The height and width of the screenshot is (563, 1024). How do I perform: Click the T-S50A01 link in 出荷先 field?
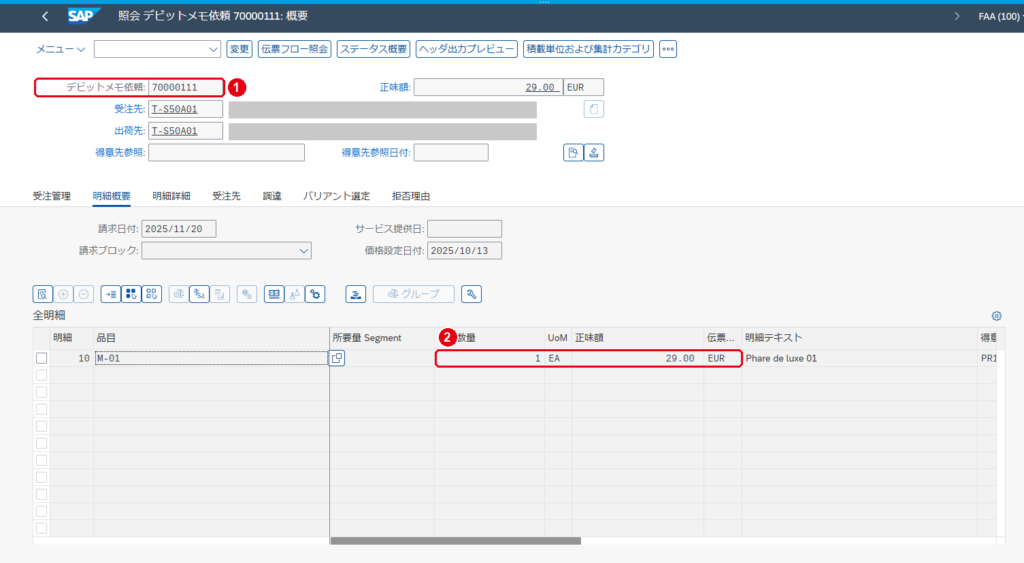click(x=174, y=131)
